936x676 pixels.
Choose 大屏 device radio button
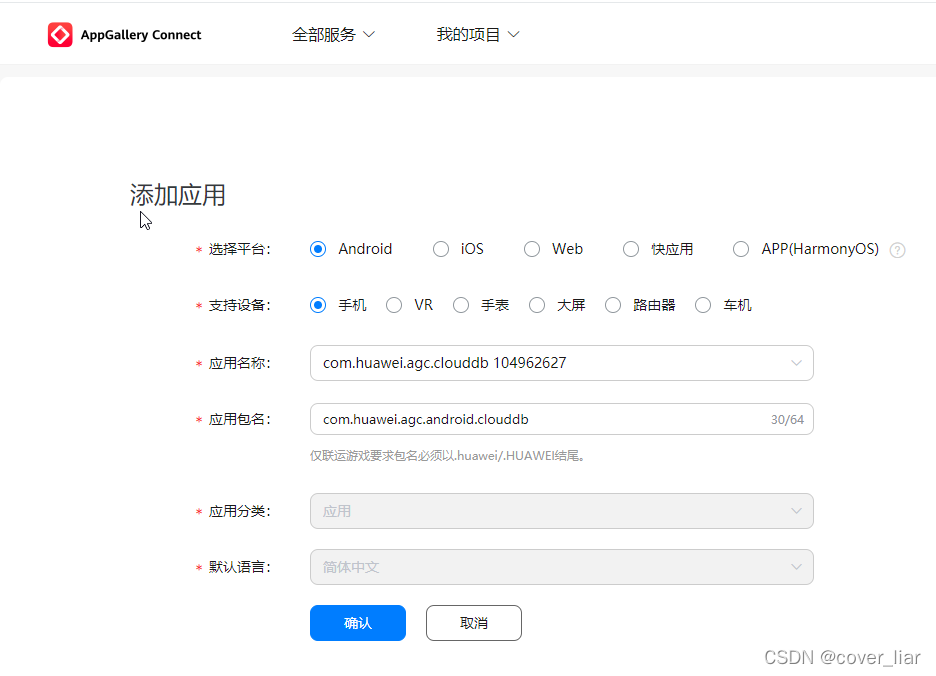click(537, 305)
